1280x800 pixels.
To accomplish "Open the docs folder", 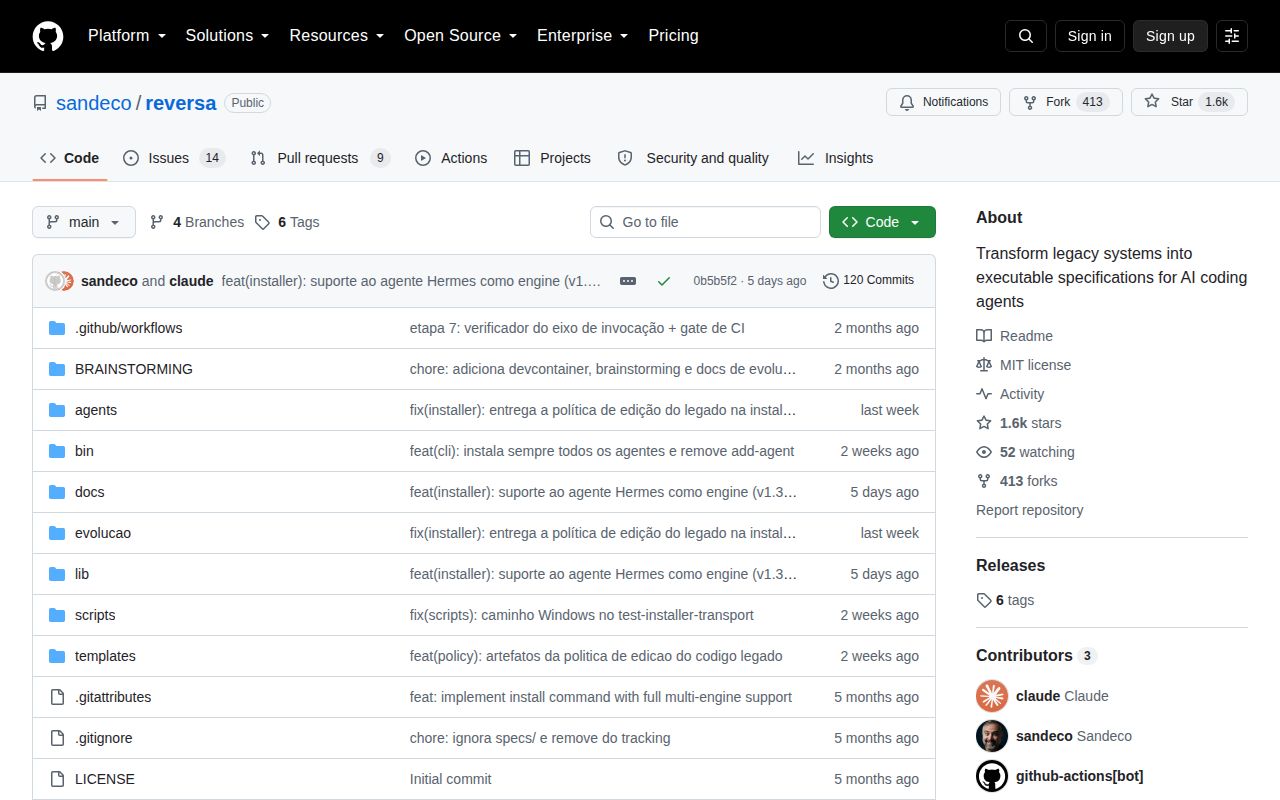I will tap(89, 492).
